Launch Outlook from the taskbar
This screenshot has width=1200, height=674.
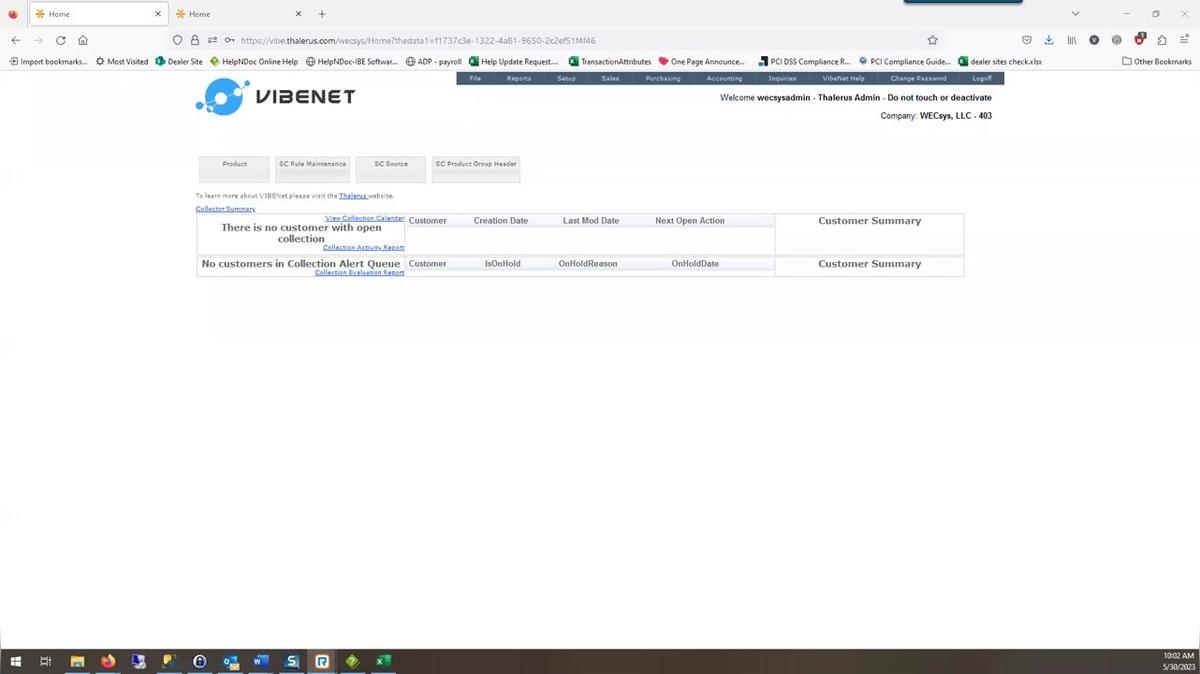[230, 661]
